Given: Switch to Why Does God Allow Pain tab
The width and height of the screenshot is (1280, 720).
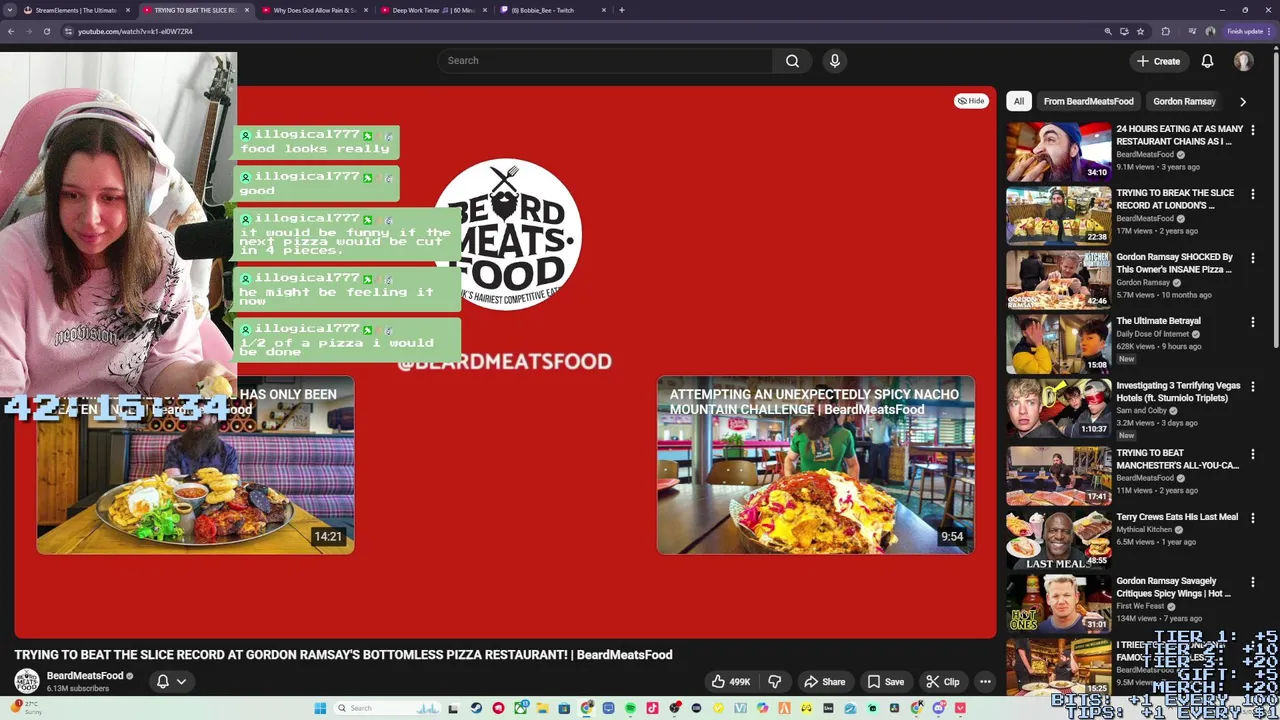Looking at the screenshot, I should (315, 10).
